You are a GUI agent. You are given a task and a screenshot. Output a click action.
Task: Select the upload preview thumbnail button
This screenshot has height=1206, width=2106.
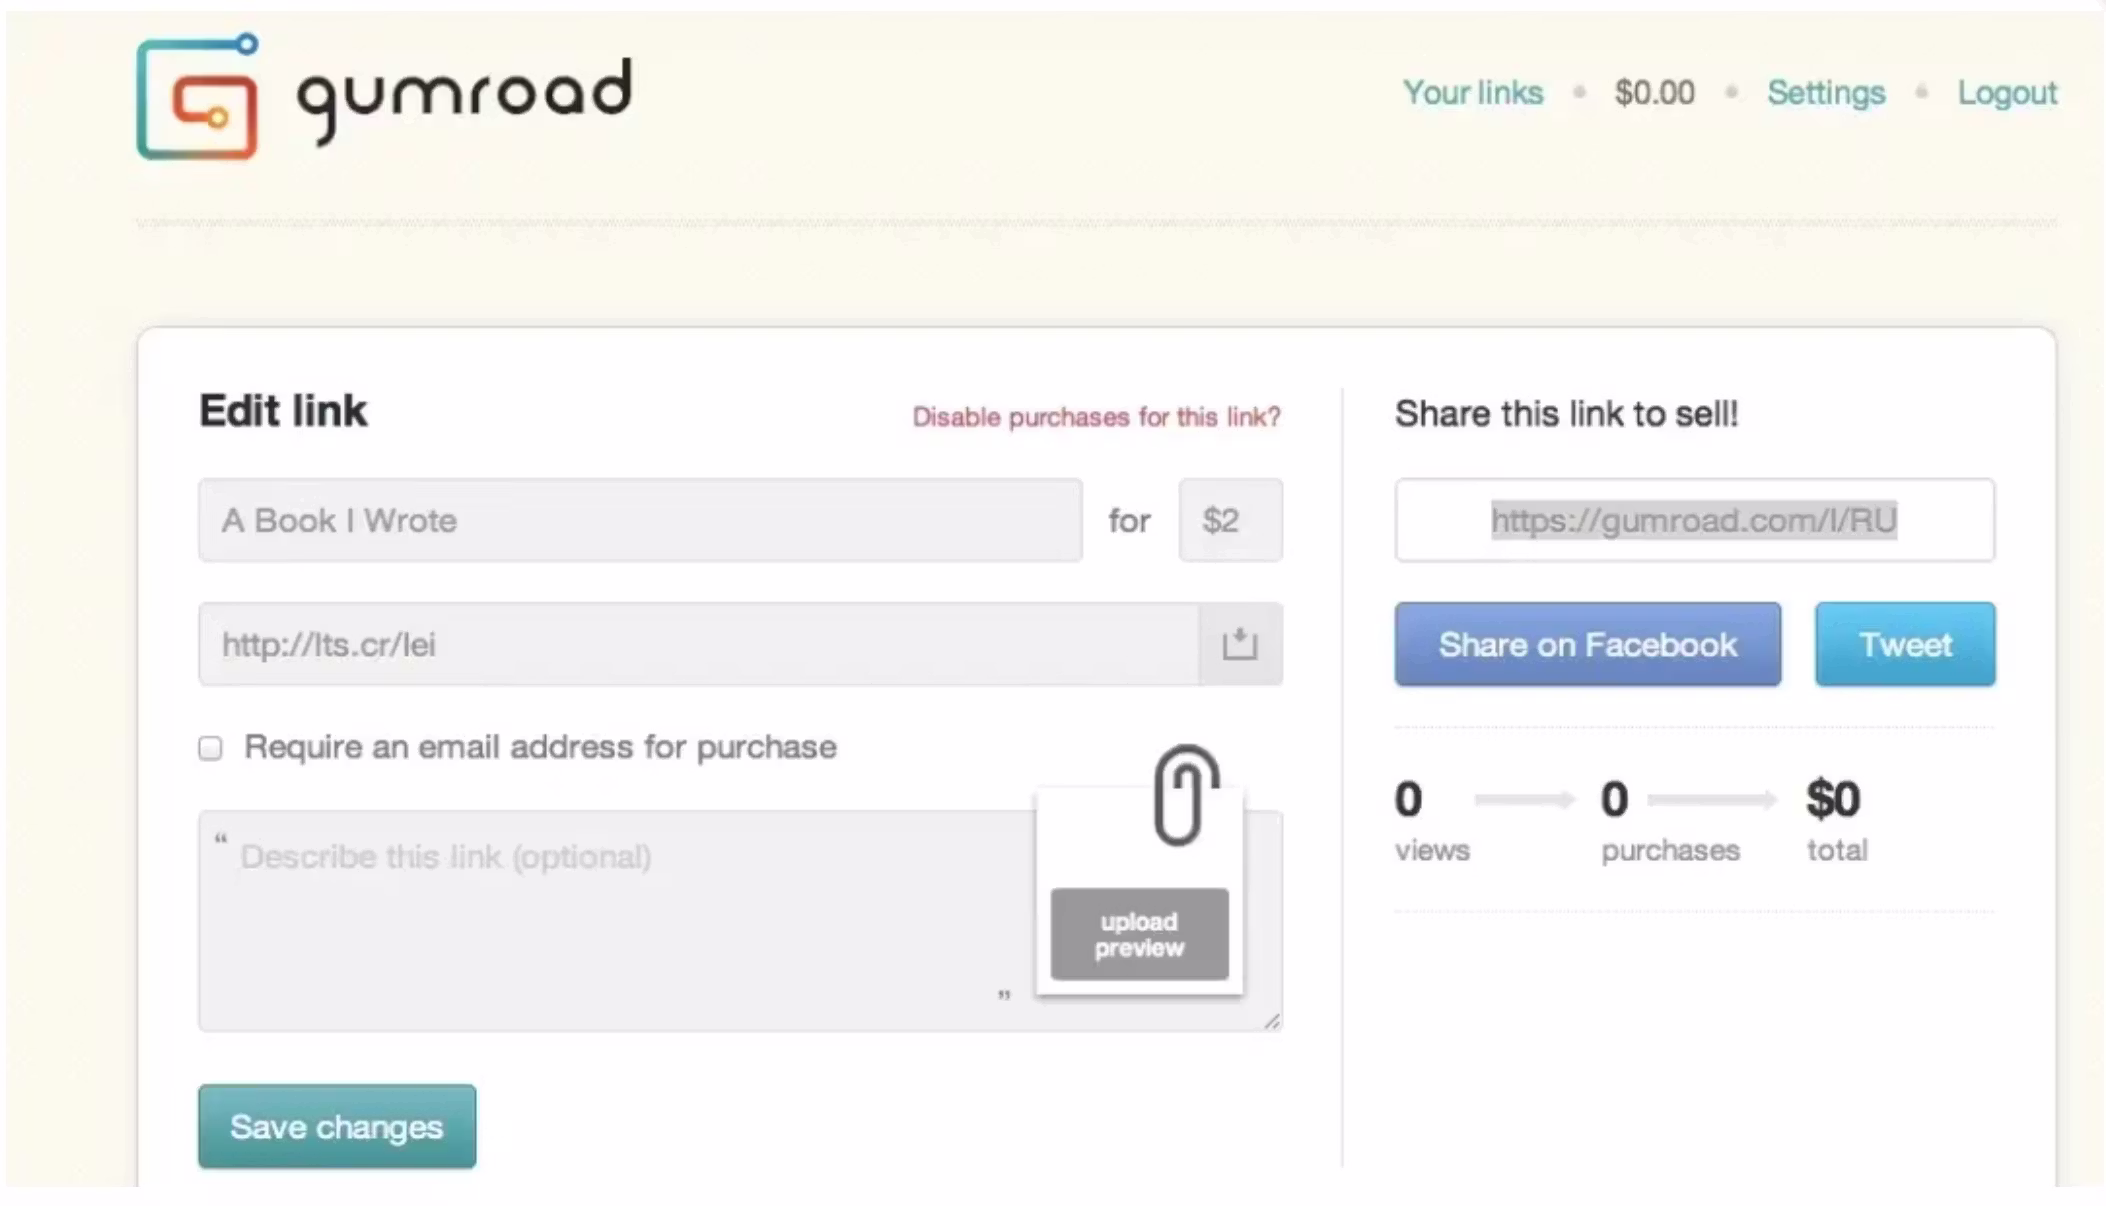pyautogui.click(x=1139, y=934)
